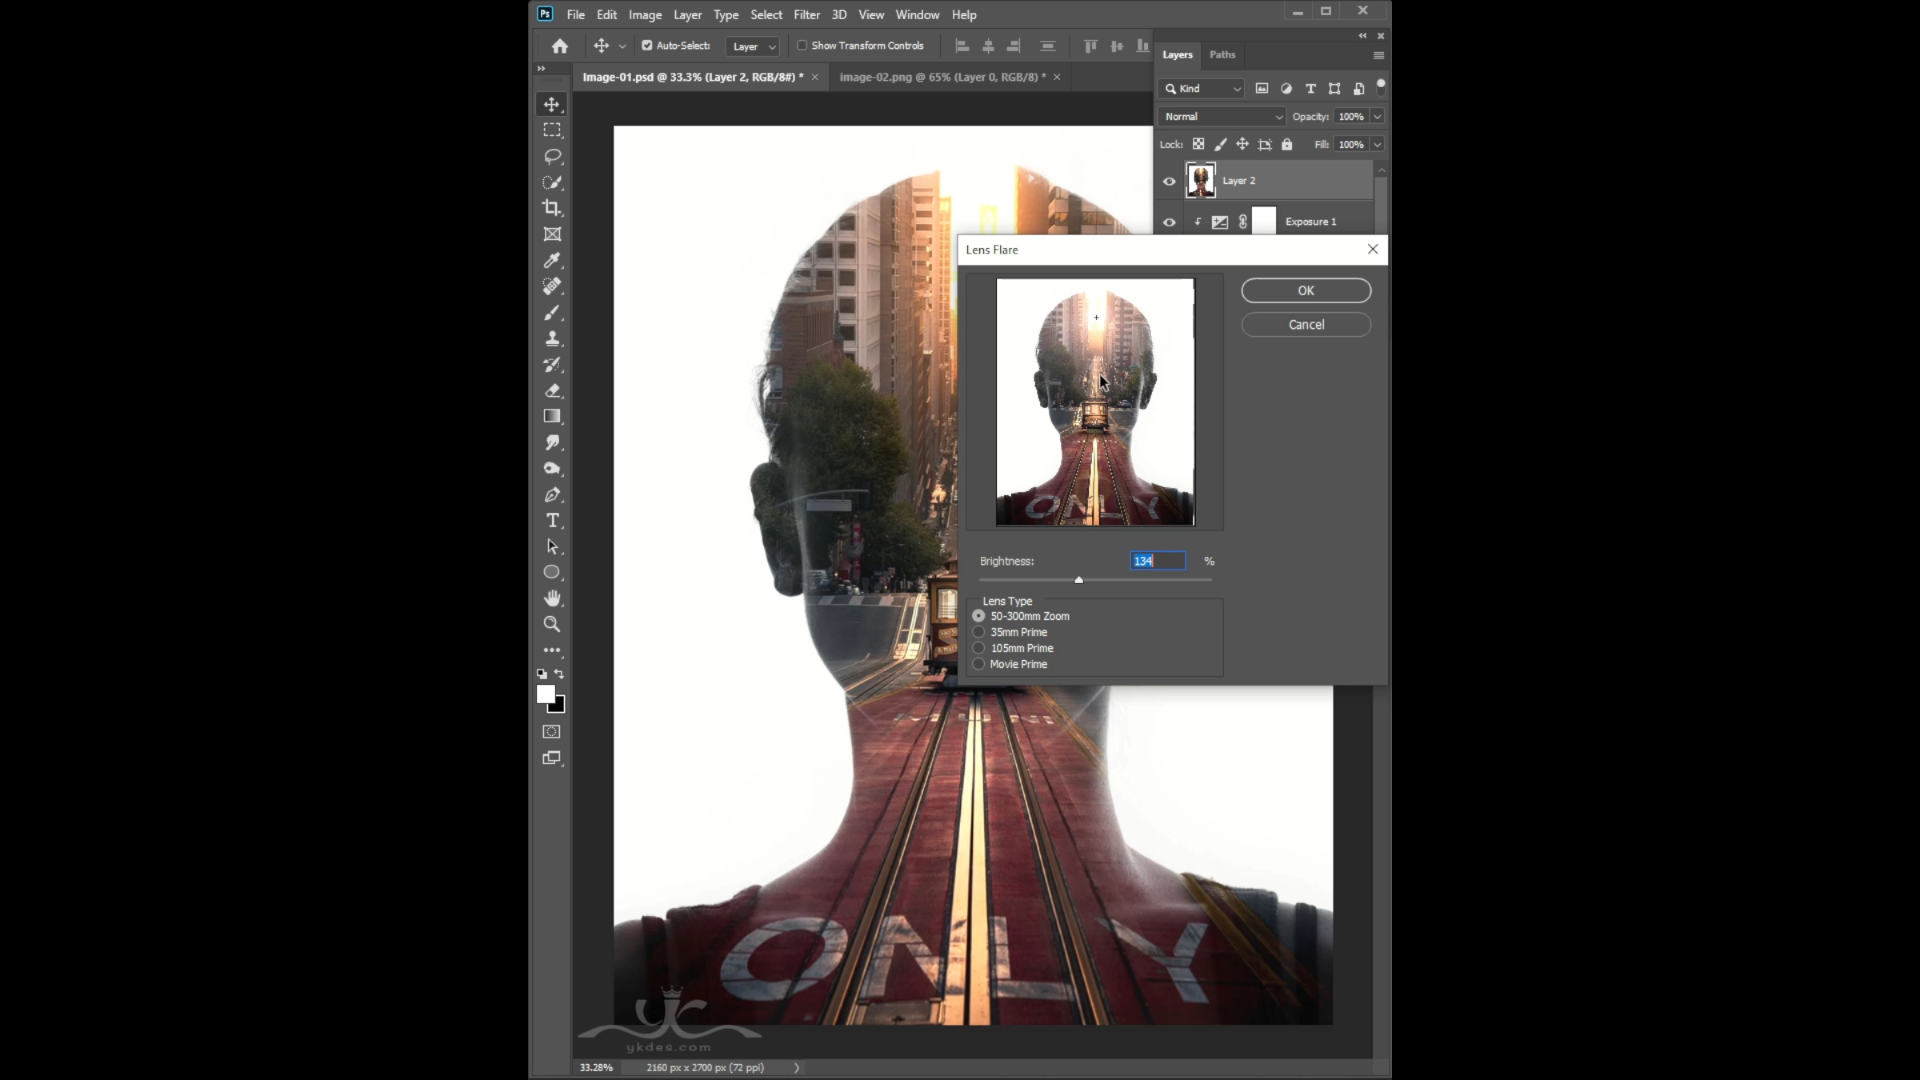Expand the tools panel double arrow

pos(541,68)
